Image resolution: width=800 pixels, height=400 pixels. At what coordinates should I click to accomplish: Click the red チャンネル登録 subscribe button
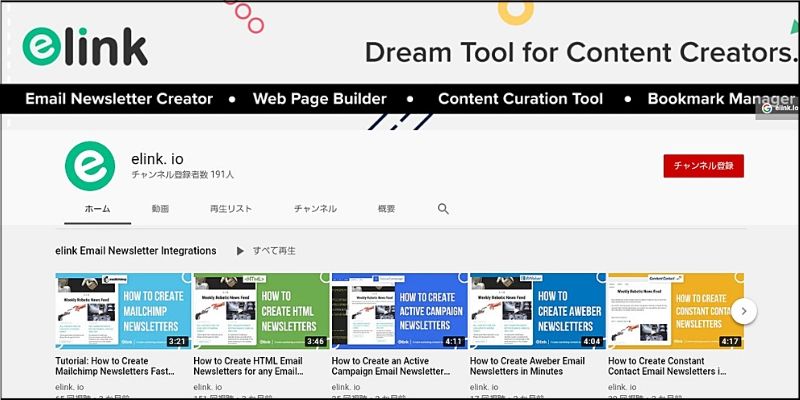[x=704, y=166]
